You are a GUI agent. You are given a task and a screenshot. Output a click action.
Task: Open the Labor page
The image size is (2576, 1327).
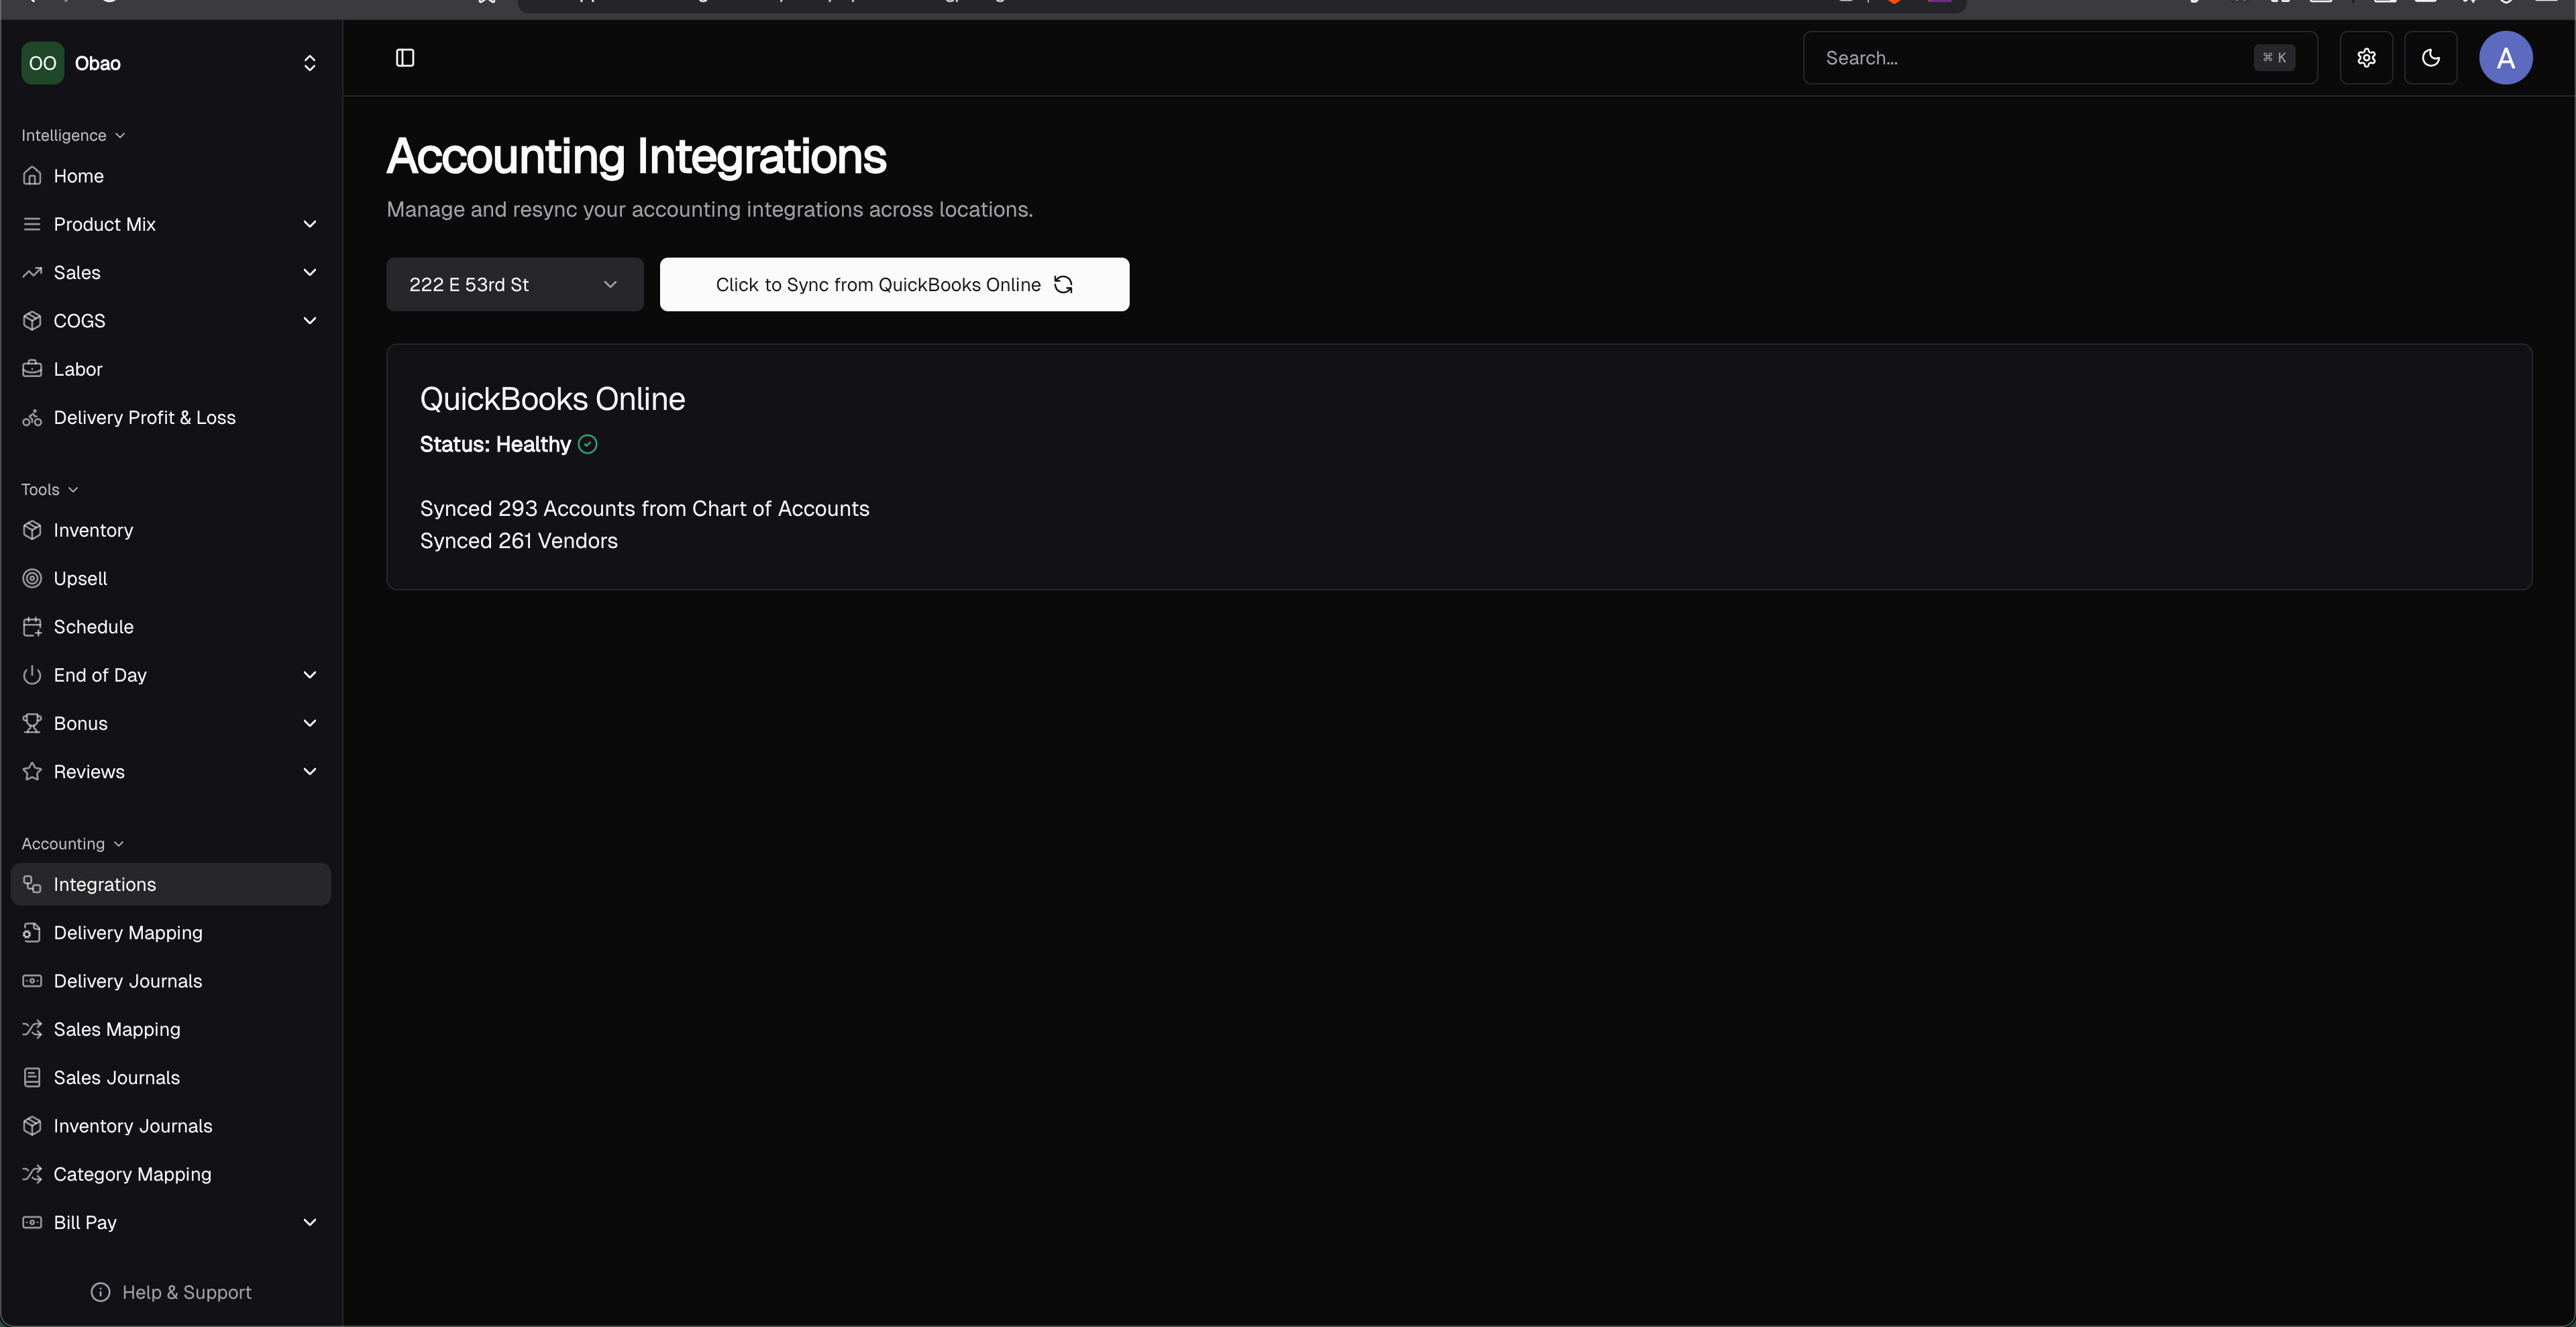pyautogui.click(x=171, y=369)
